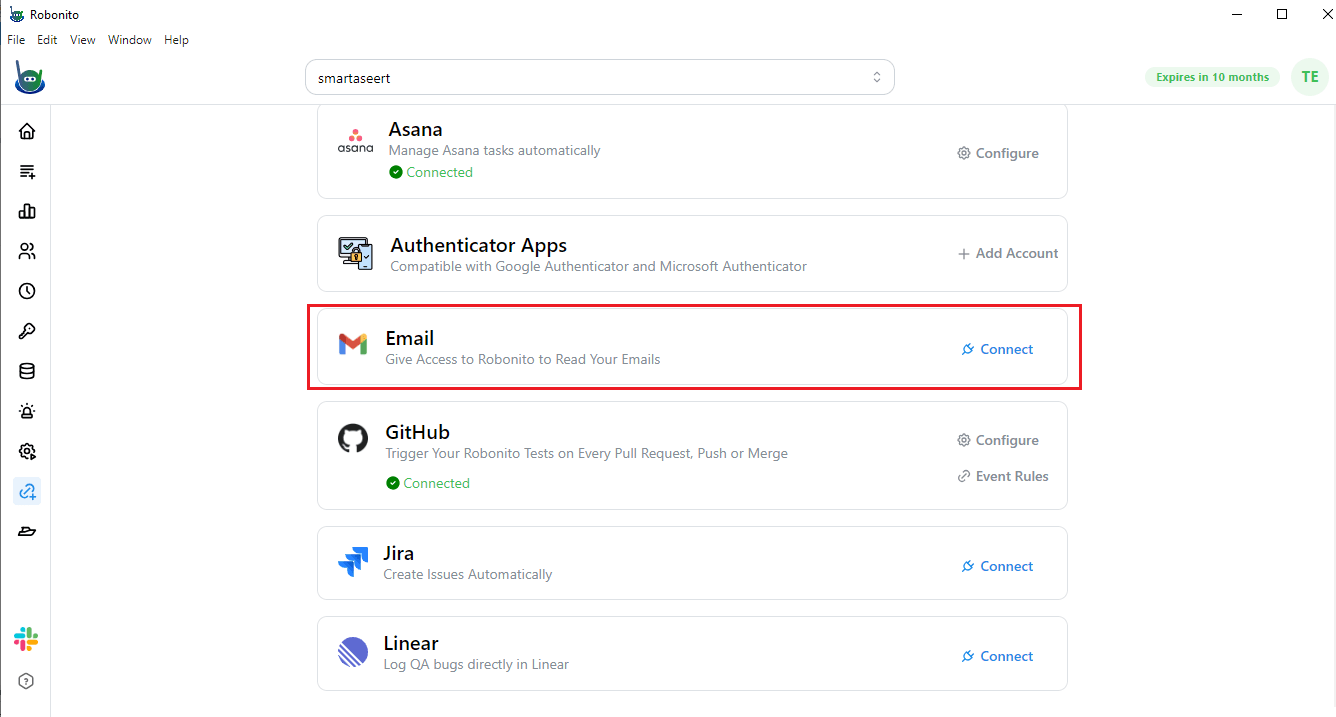Open the View menu

pos(83,40)
